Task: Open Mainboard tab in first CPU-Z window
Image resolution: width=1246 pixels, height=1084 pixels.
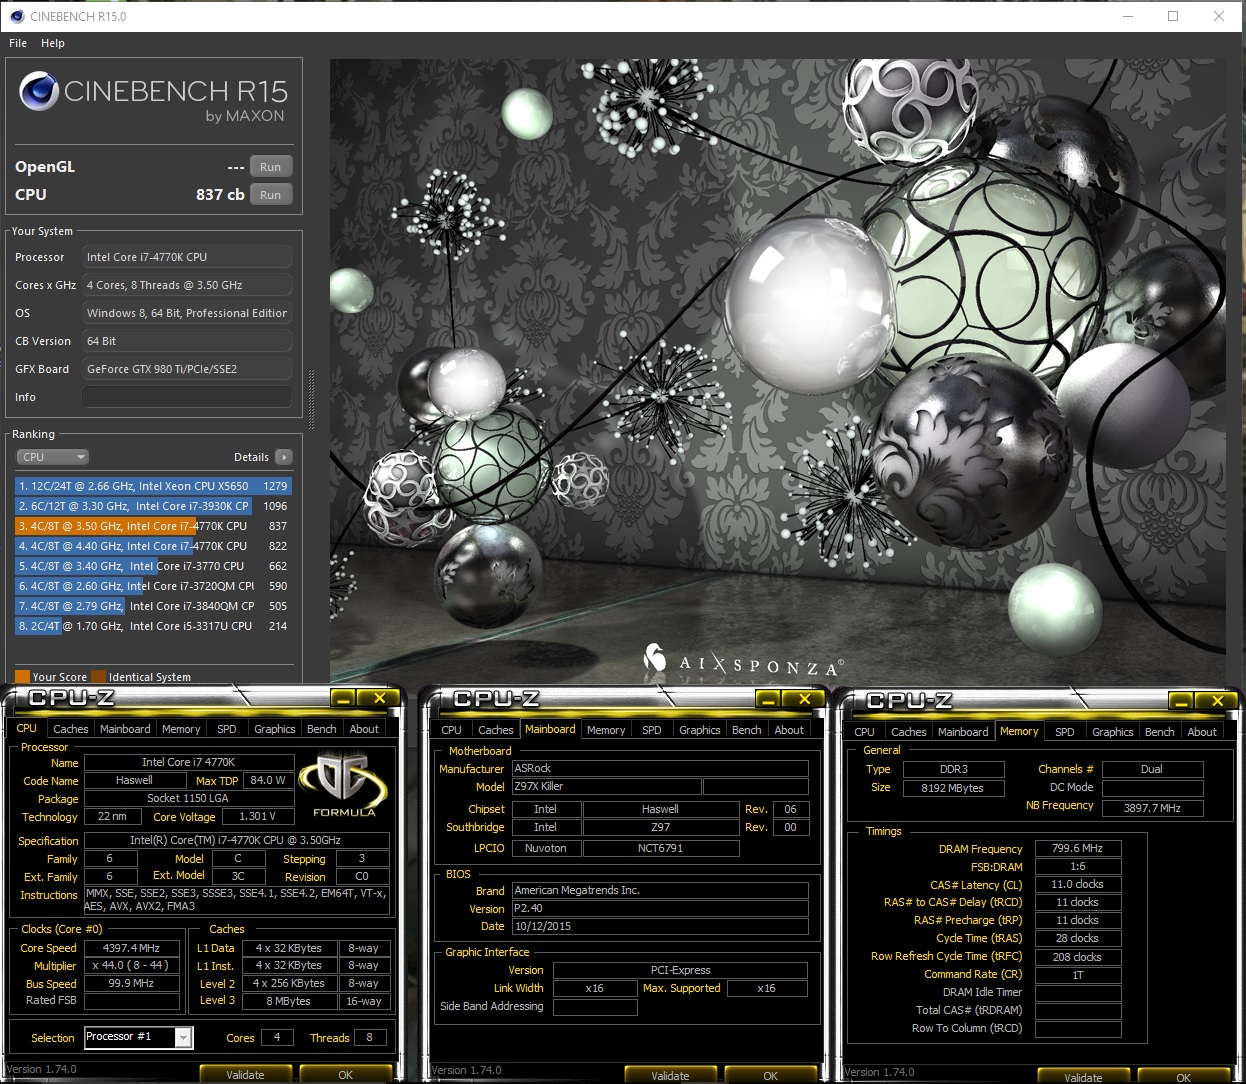Action: (125, 729)
